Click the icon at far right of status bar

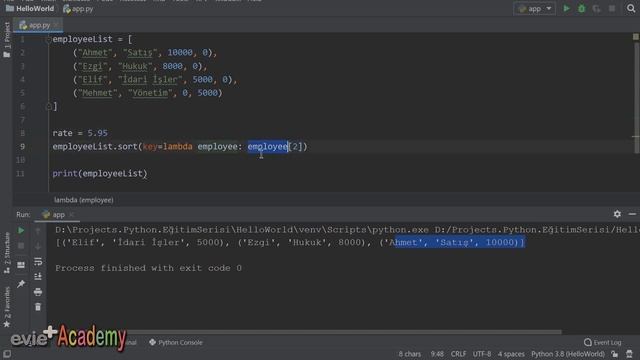629,354
